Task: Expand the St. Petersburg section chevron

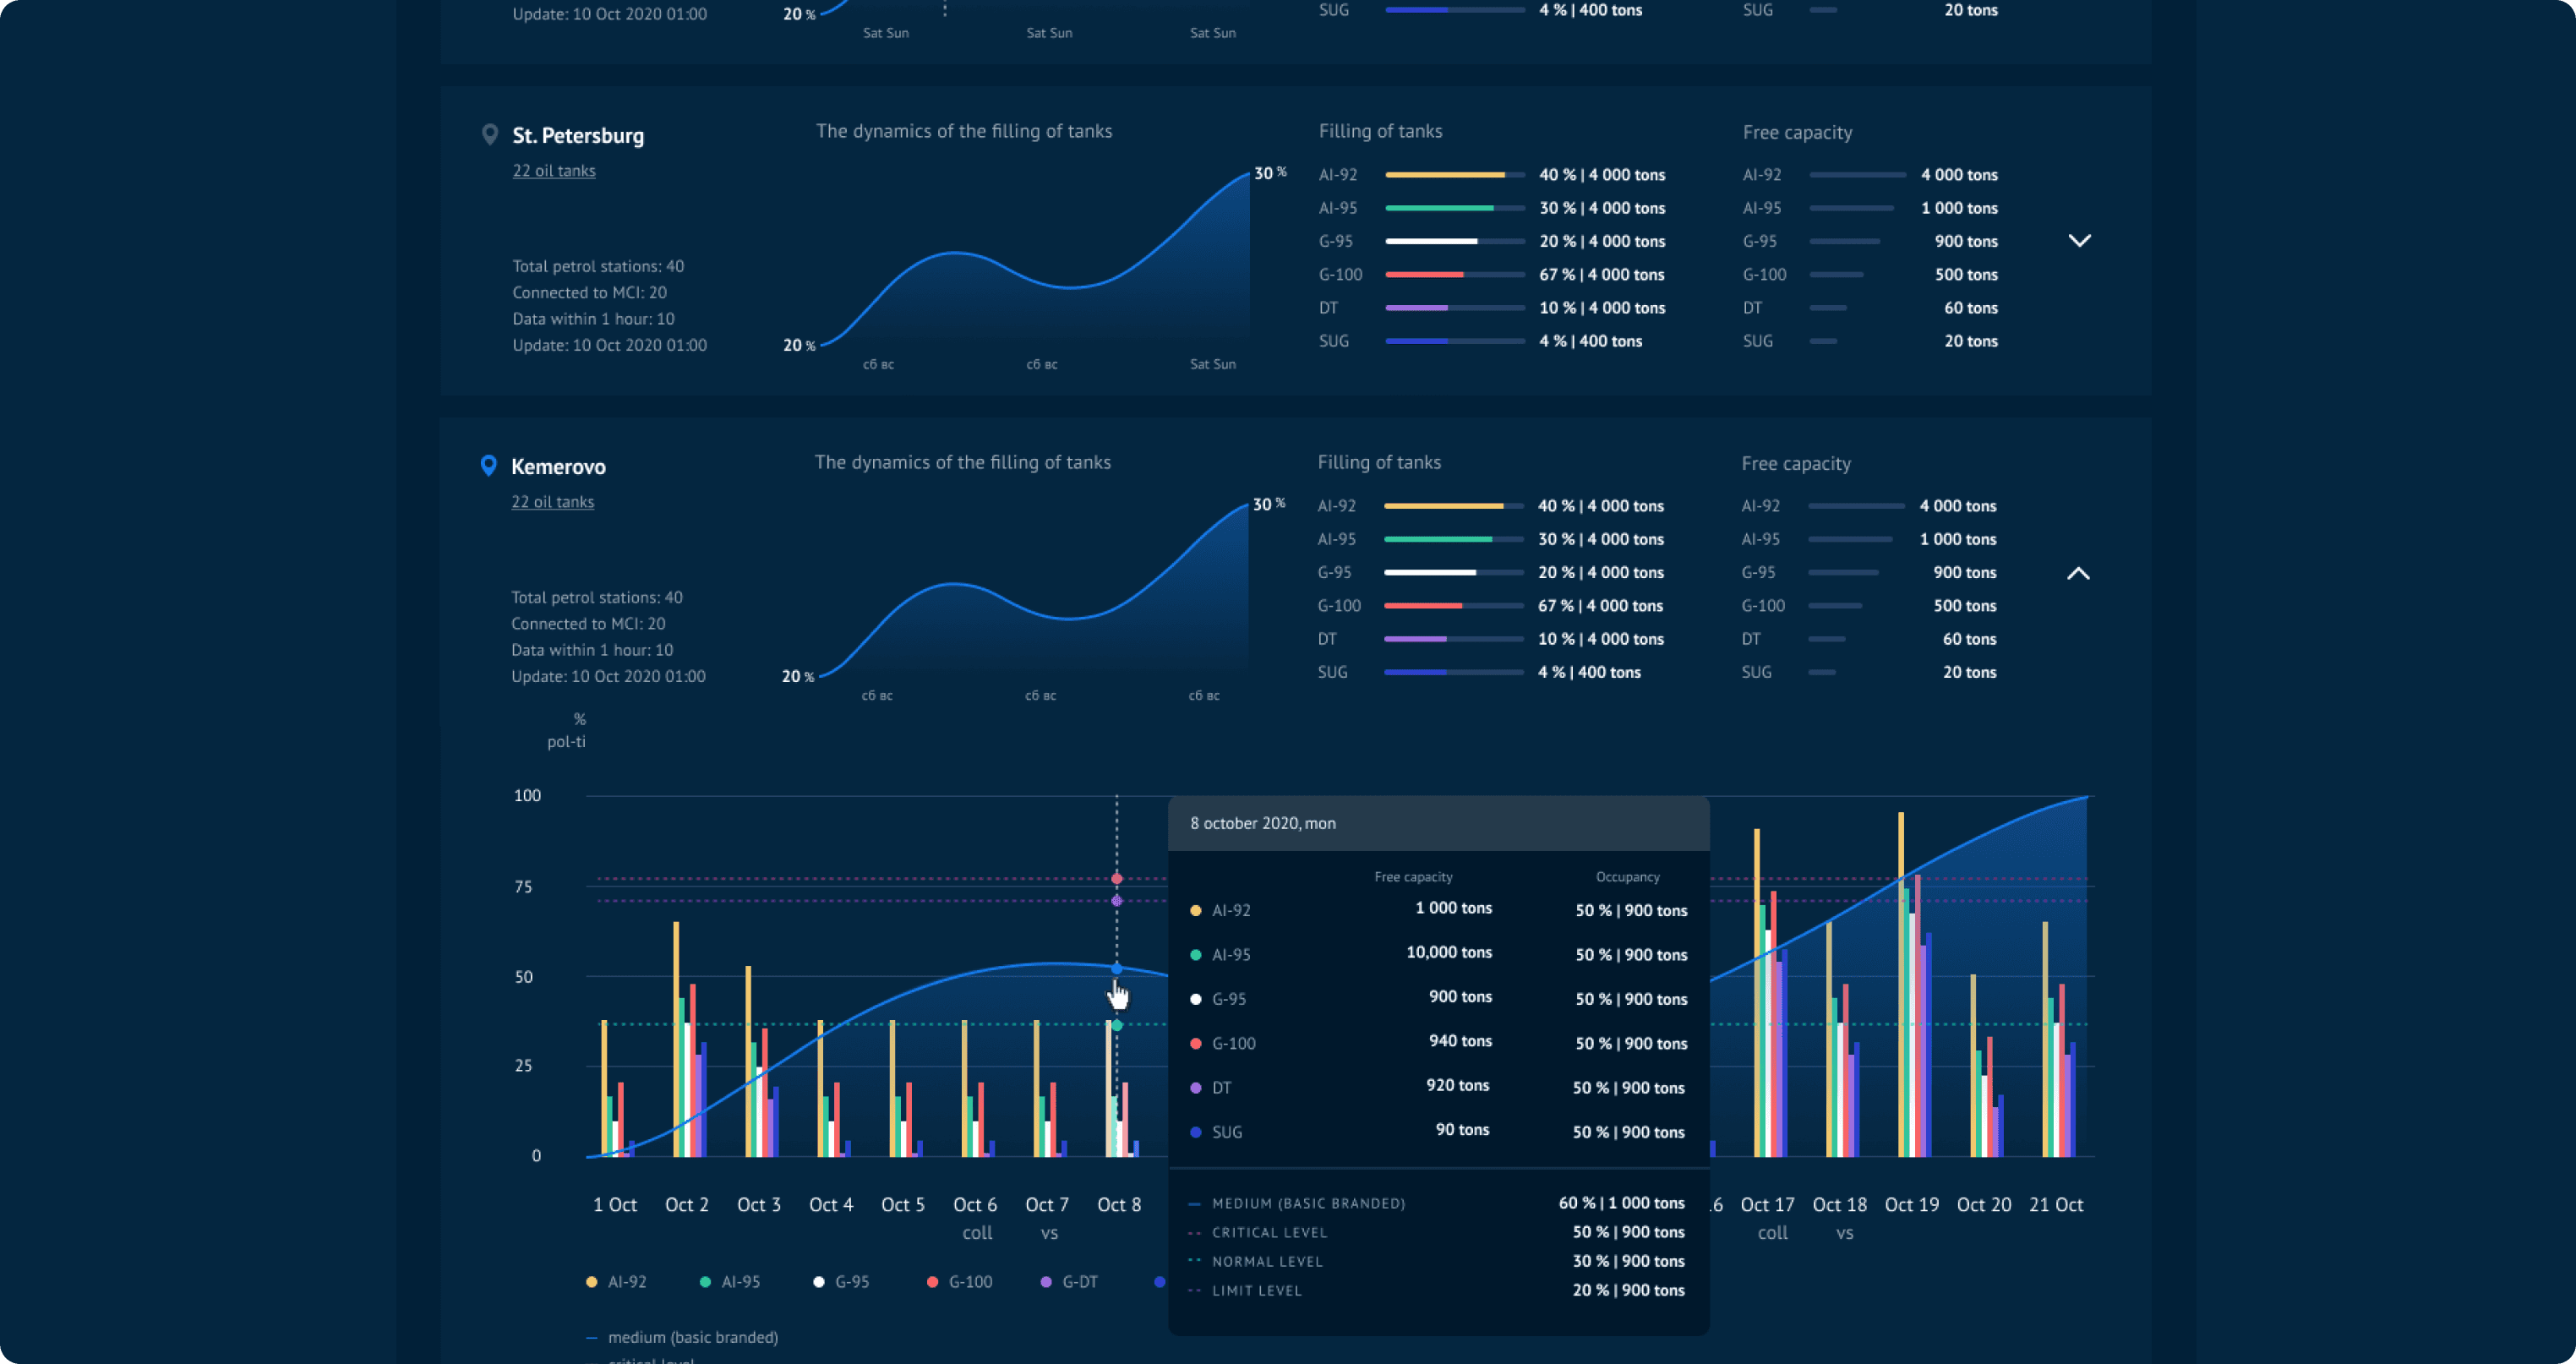Action: 2079,240
